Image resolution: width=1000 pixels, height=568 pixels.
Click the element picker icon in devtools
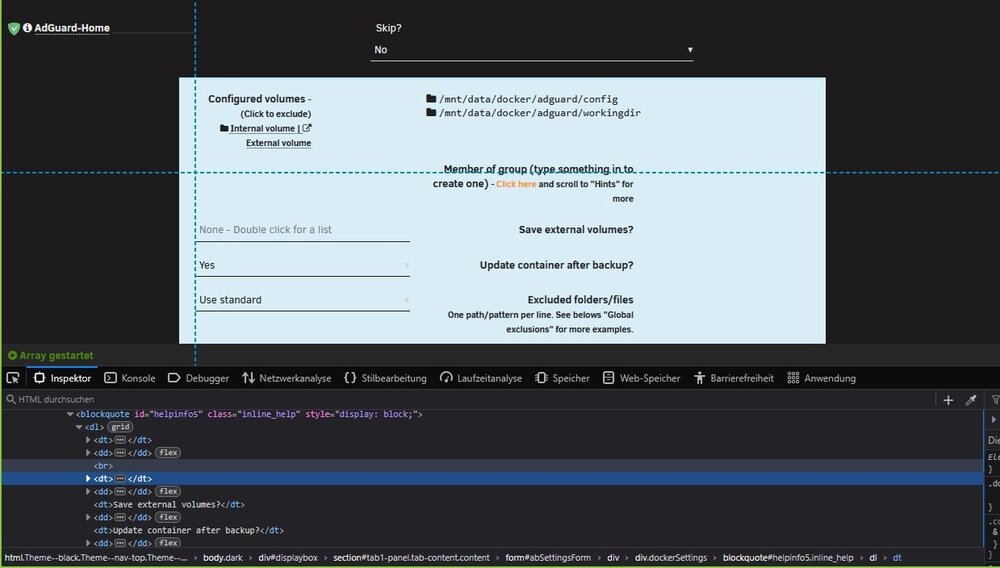[x=13, y=378]
